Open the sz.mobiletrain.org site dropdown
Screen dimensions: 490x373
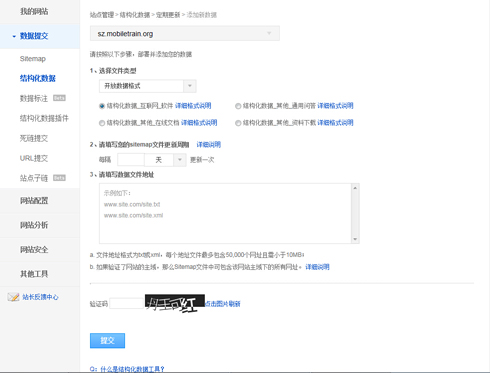pyautogui.click(x=185, y=34)
